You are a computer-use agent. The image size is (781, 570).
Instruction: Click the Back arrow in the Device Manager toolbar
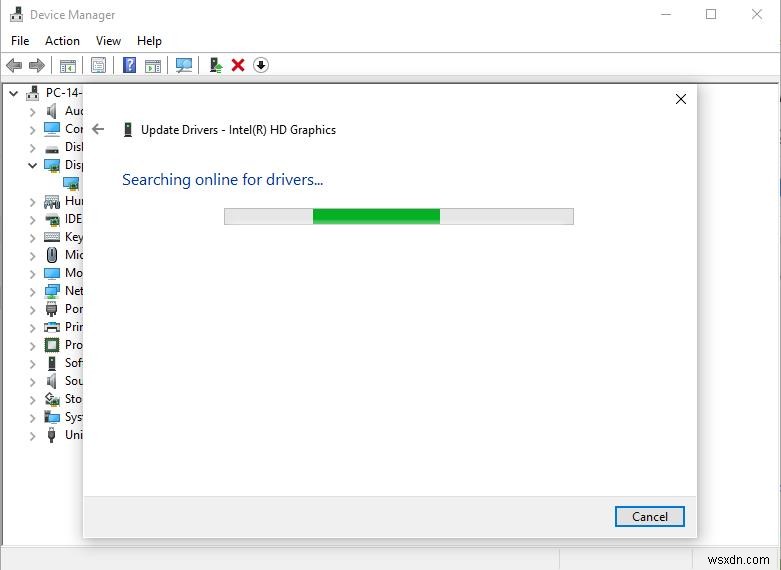(x=14, y=65)
